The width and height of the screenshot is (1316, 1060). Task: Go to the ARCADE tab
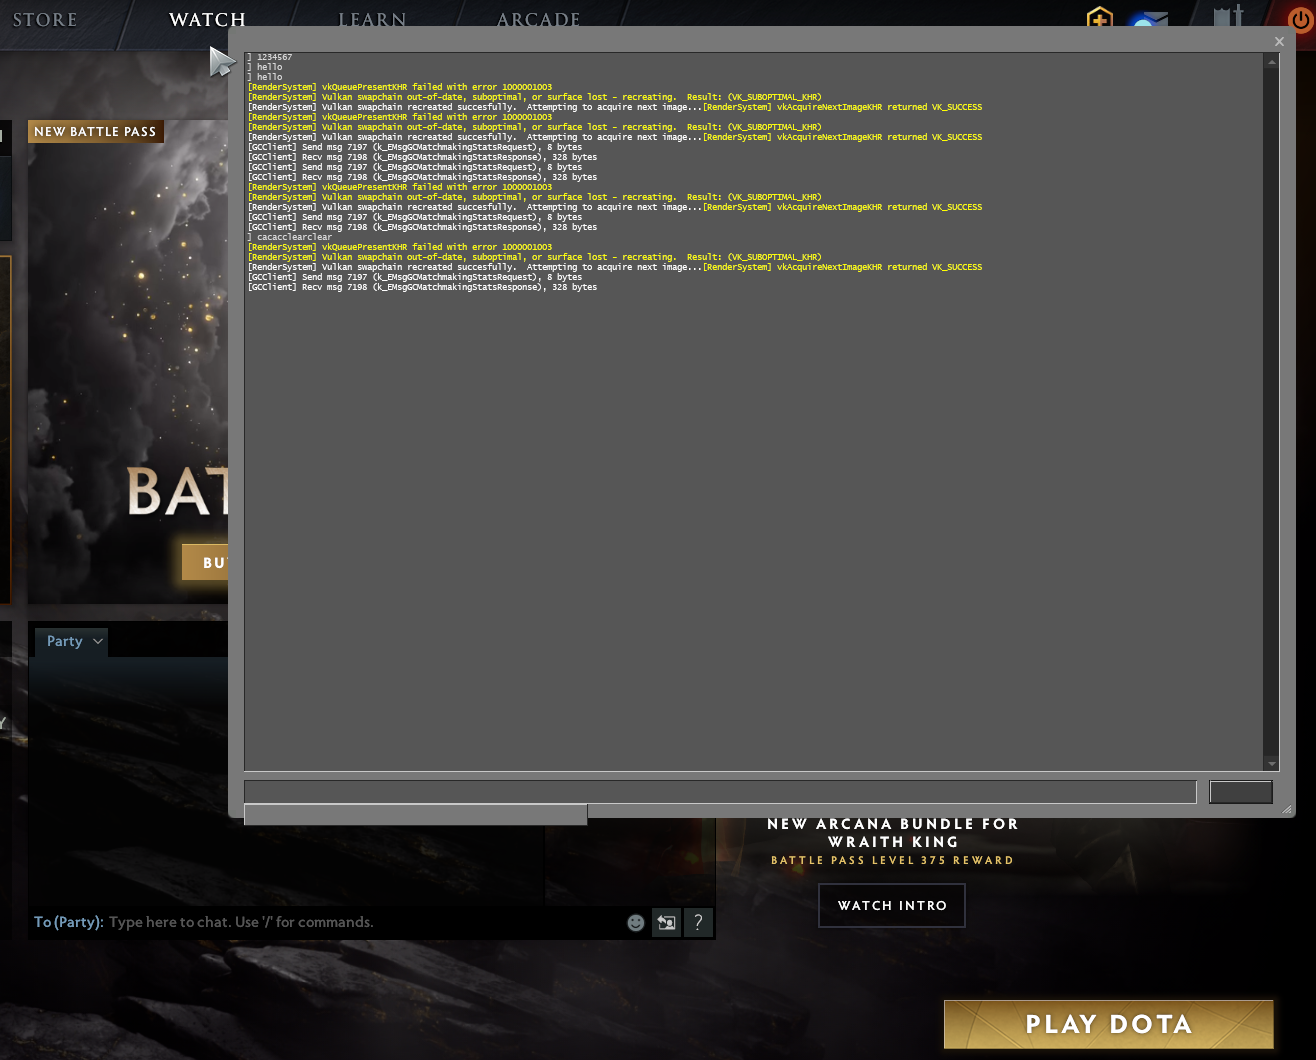pos(538,19)
